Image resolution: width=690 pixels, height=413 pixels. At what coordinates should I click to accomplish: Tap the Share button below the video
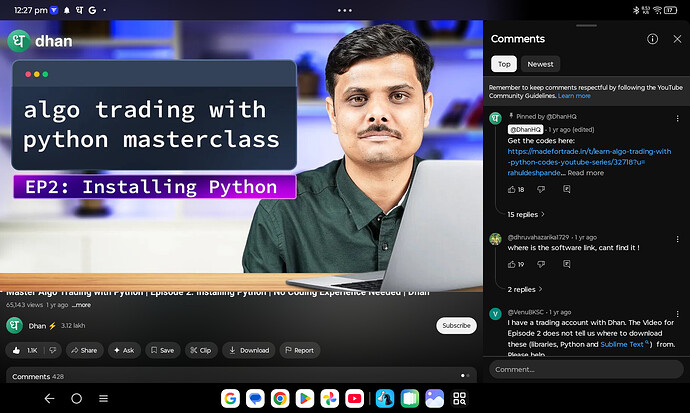(84, 350)
